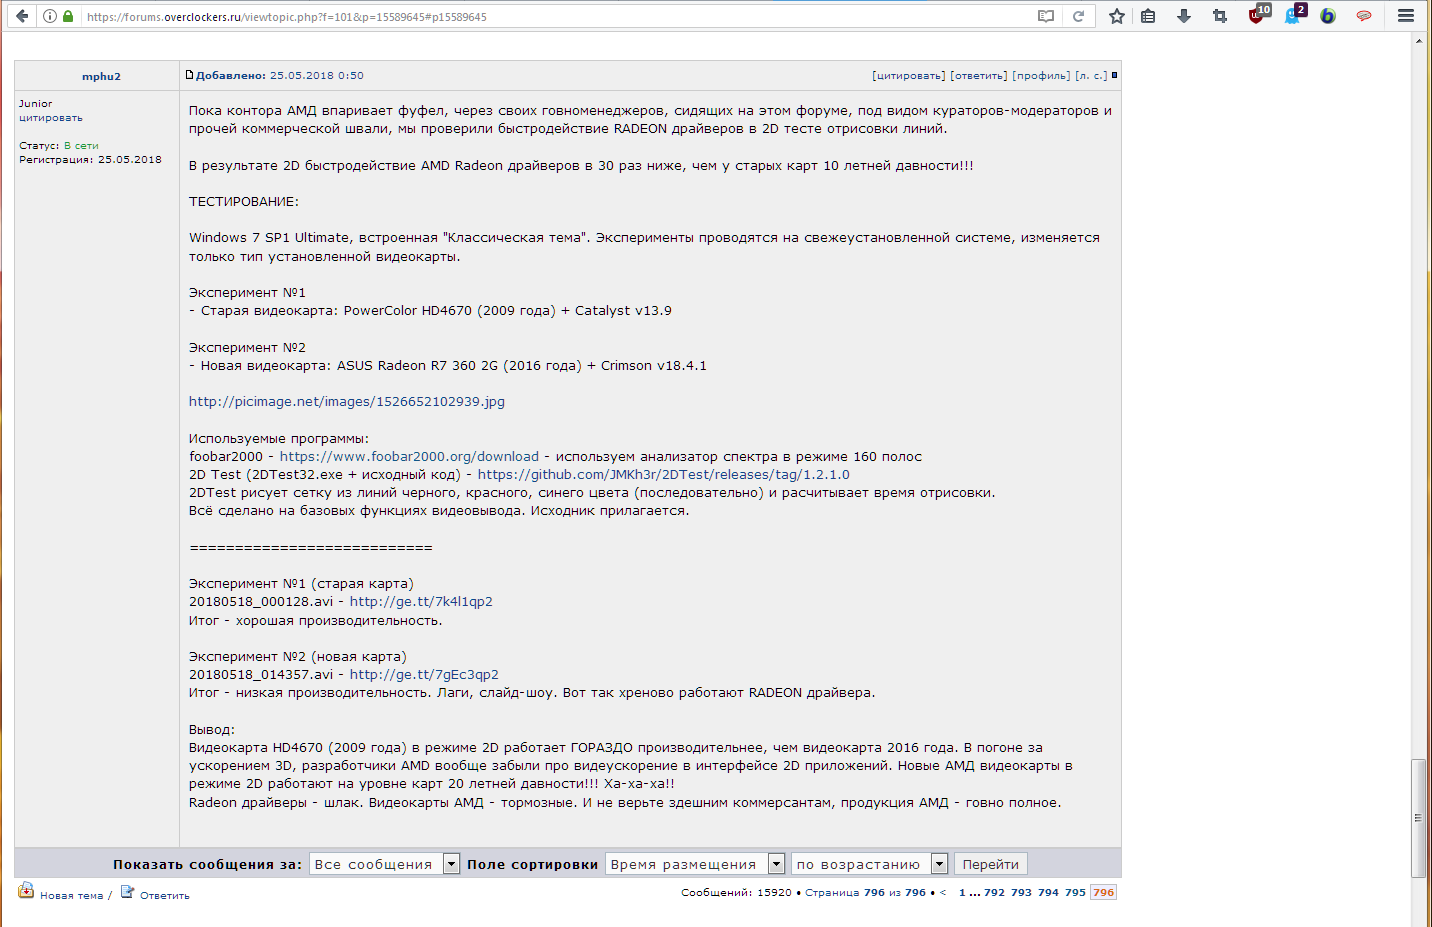Screen dimensions: 1432x927
Task: Click the Ответить pencil icon
Action: (x=127, y=891)
